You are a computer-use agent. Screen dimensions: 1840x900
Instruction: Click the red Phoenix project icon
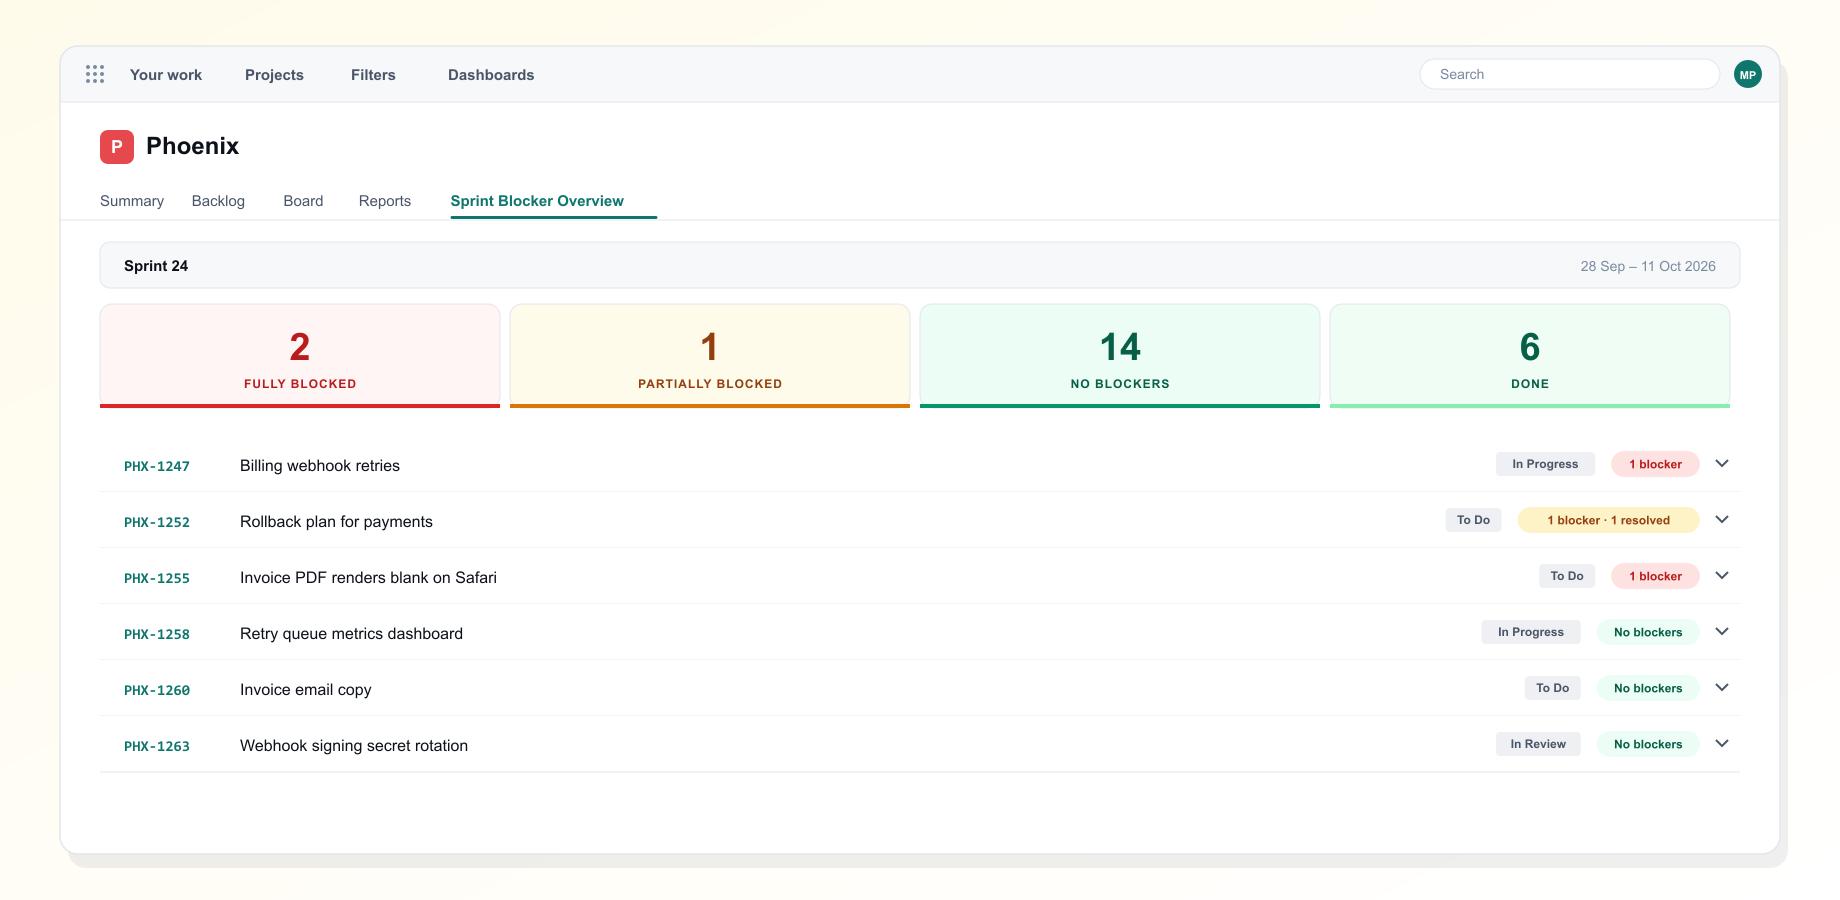(x=117, y=147)
